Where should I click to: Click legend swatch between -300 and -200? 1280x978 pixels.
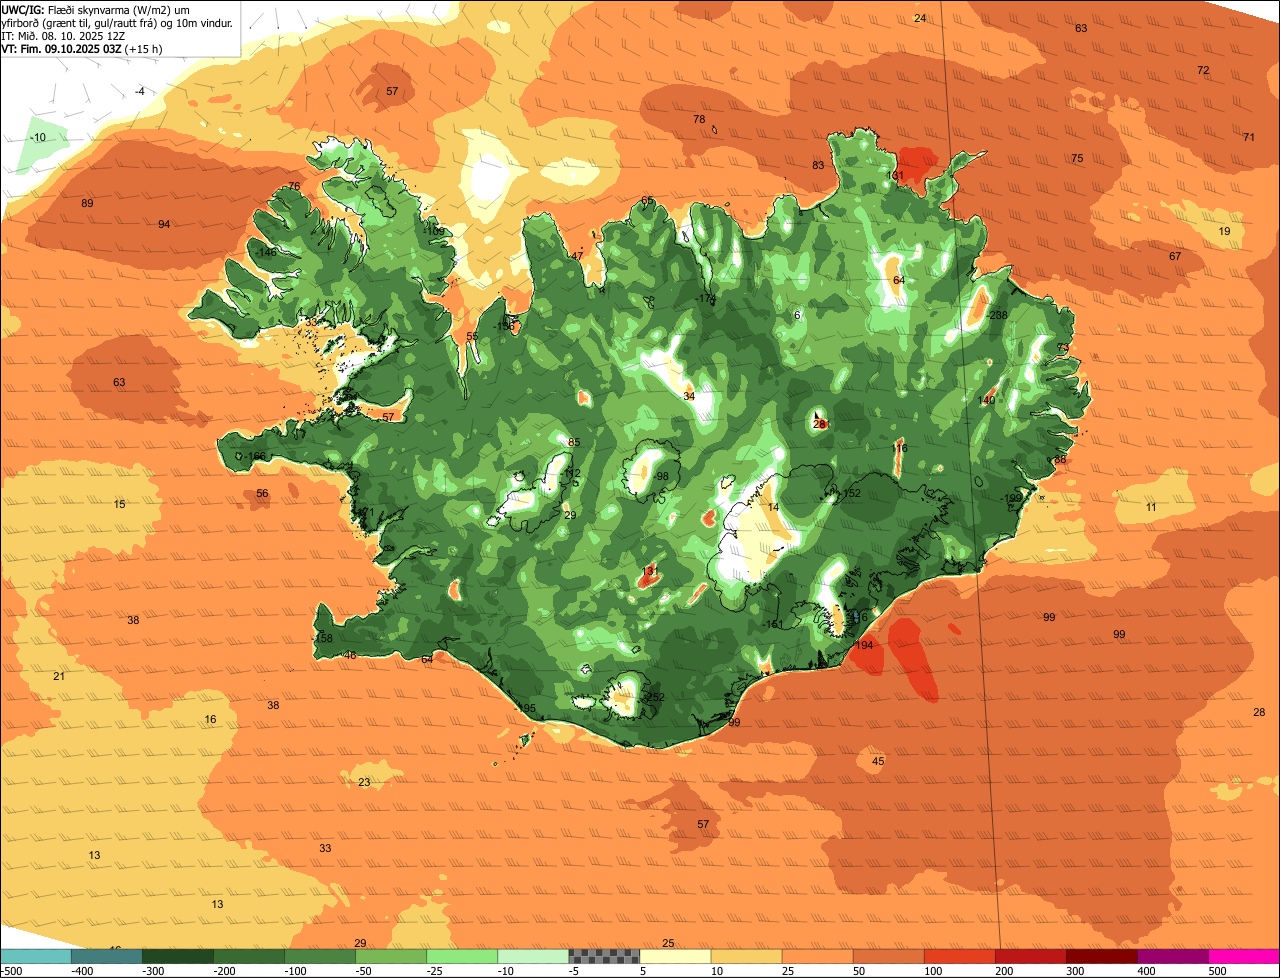[179, 956]
